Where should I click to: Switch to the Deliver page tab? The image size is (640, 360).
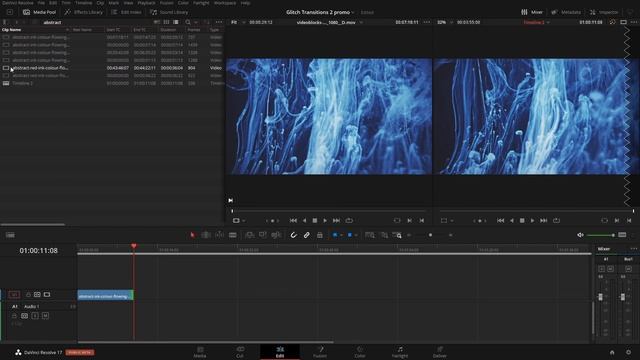pyautogui.click(x=440, y=352)
